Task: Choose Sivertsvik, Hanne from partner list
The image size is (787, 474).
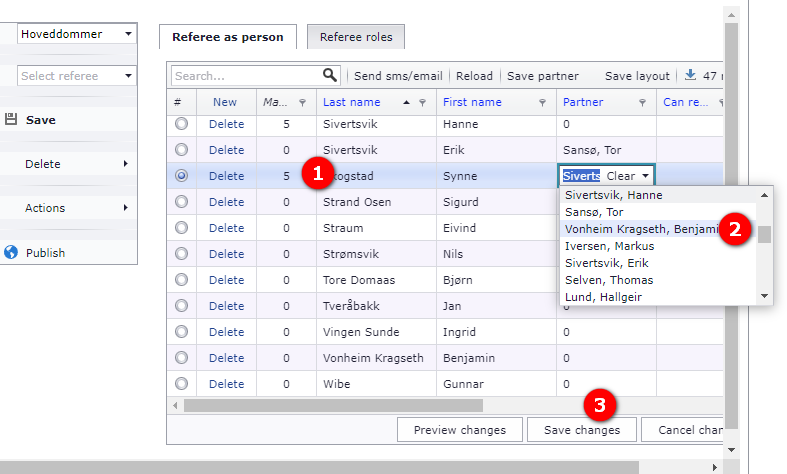Action: (658, 195)
